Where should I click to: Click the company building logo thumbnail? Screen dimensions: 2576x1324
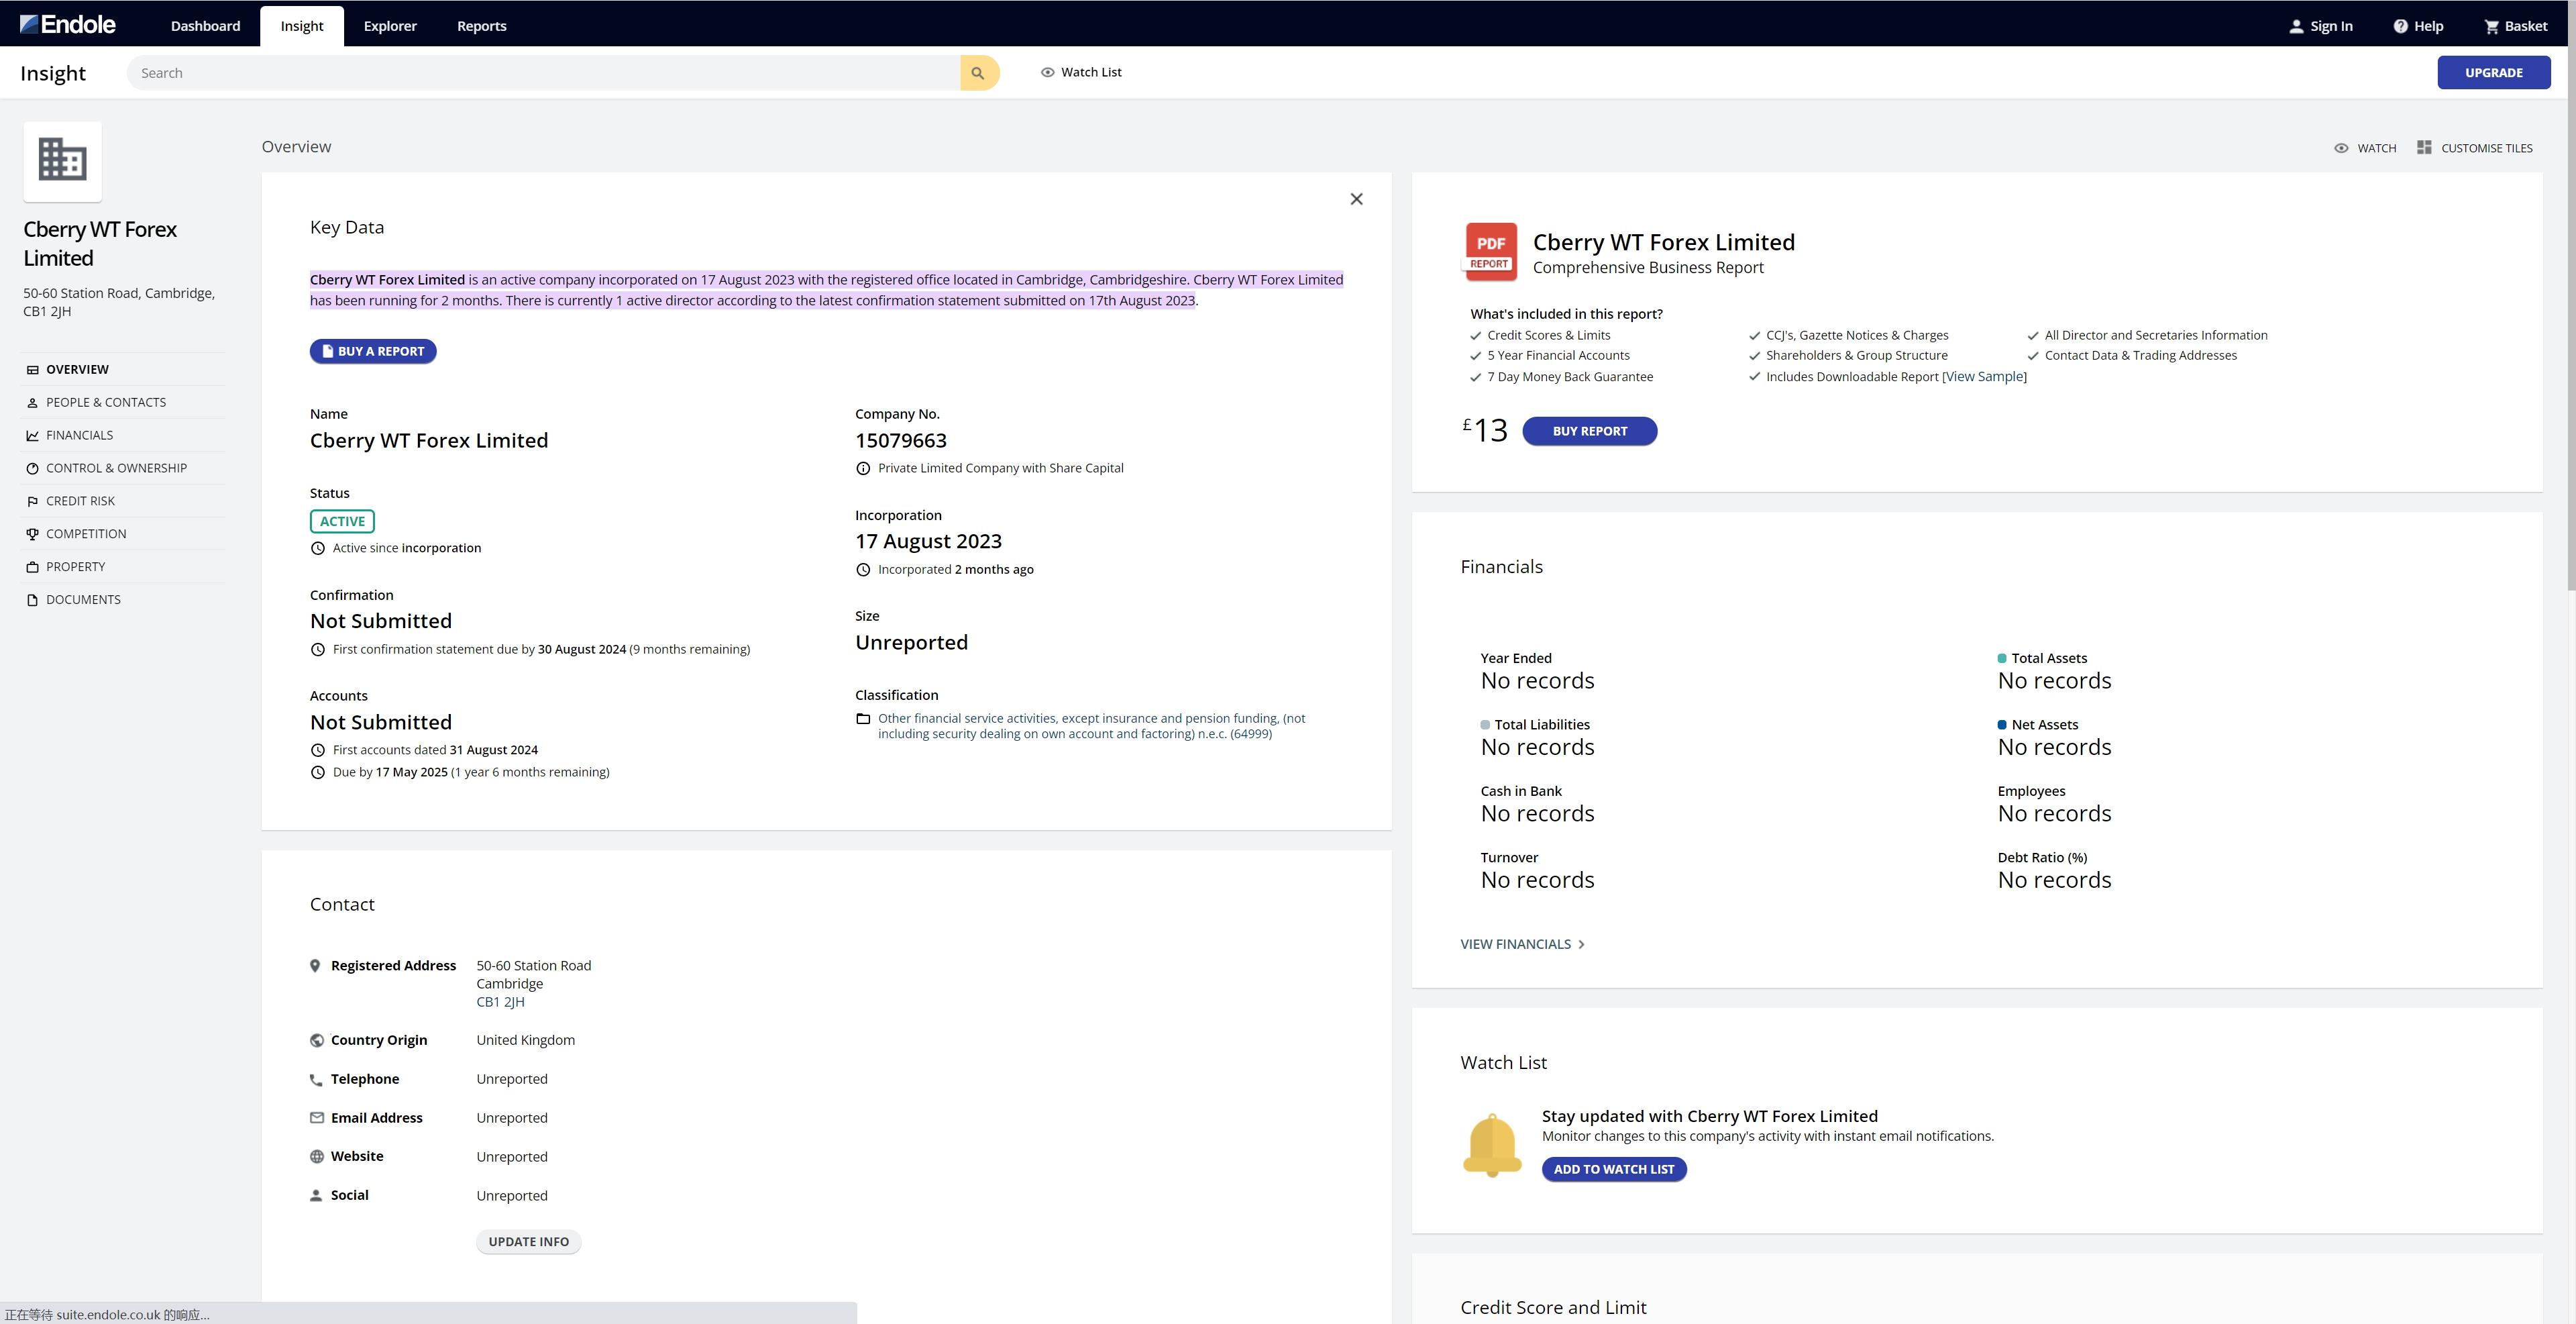pos(62,161)
